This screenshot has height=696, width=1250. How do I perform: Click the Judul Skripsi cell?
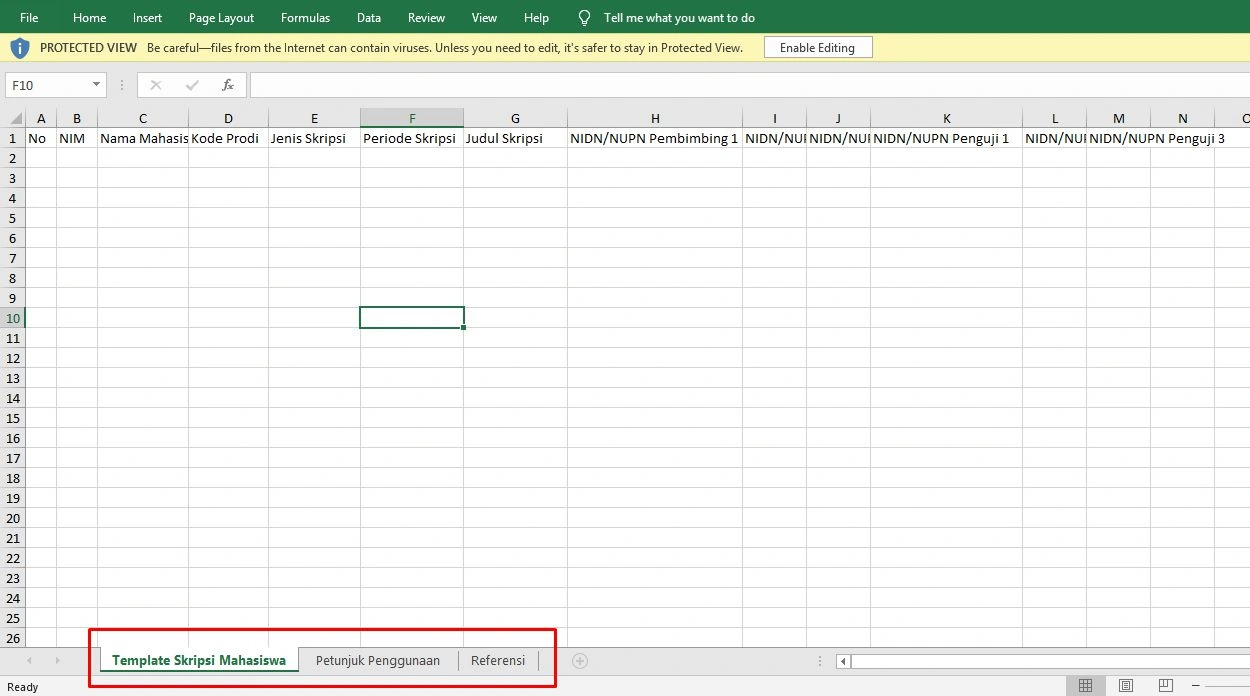point(515,138)
